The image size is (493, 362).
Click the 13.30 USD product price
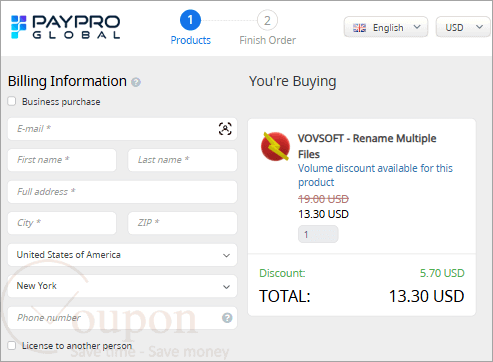[x=323, y=214]
